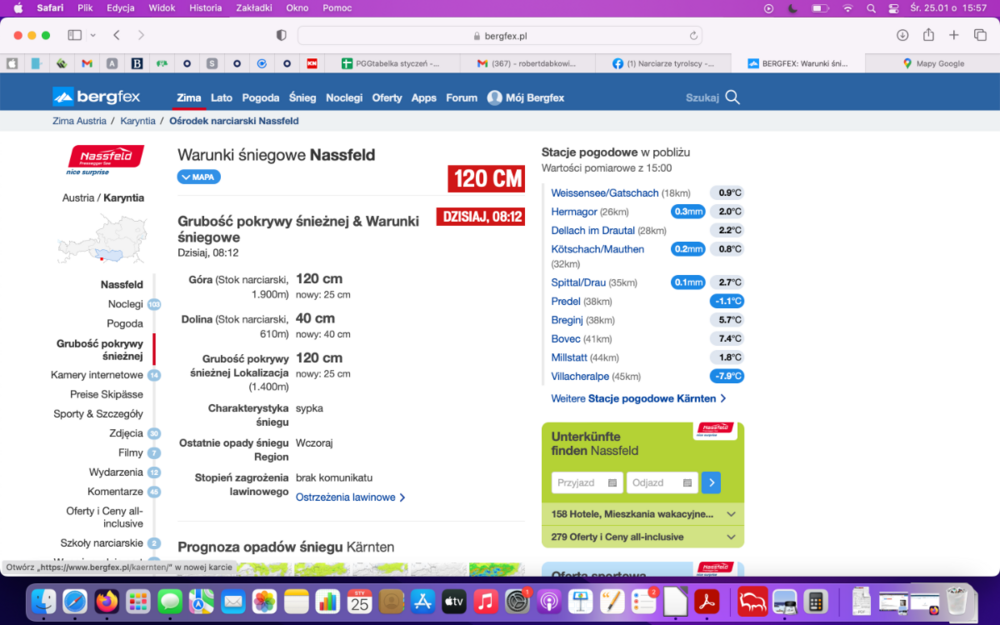Click the search magnifier icon next to Szukaj
1000x625 pixels.
732,97
